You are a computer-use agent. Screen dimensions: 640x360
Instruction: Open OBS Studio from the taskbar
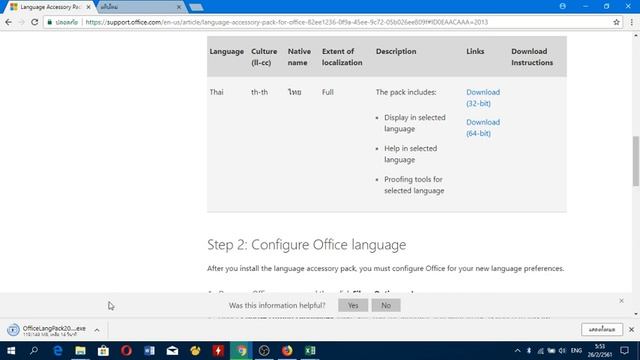click(264, 351)
